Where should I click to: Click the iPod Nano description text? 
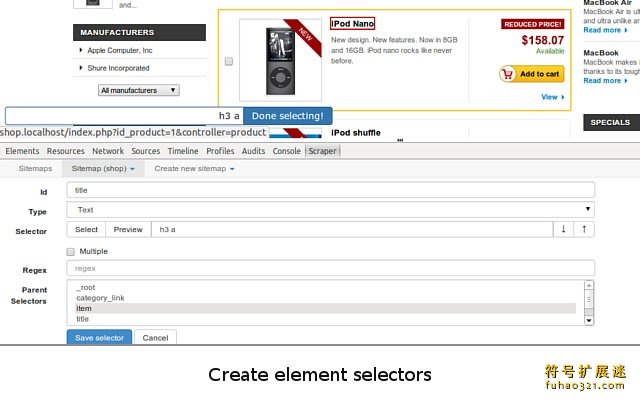(x=394, y=50)
